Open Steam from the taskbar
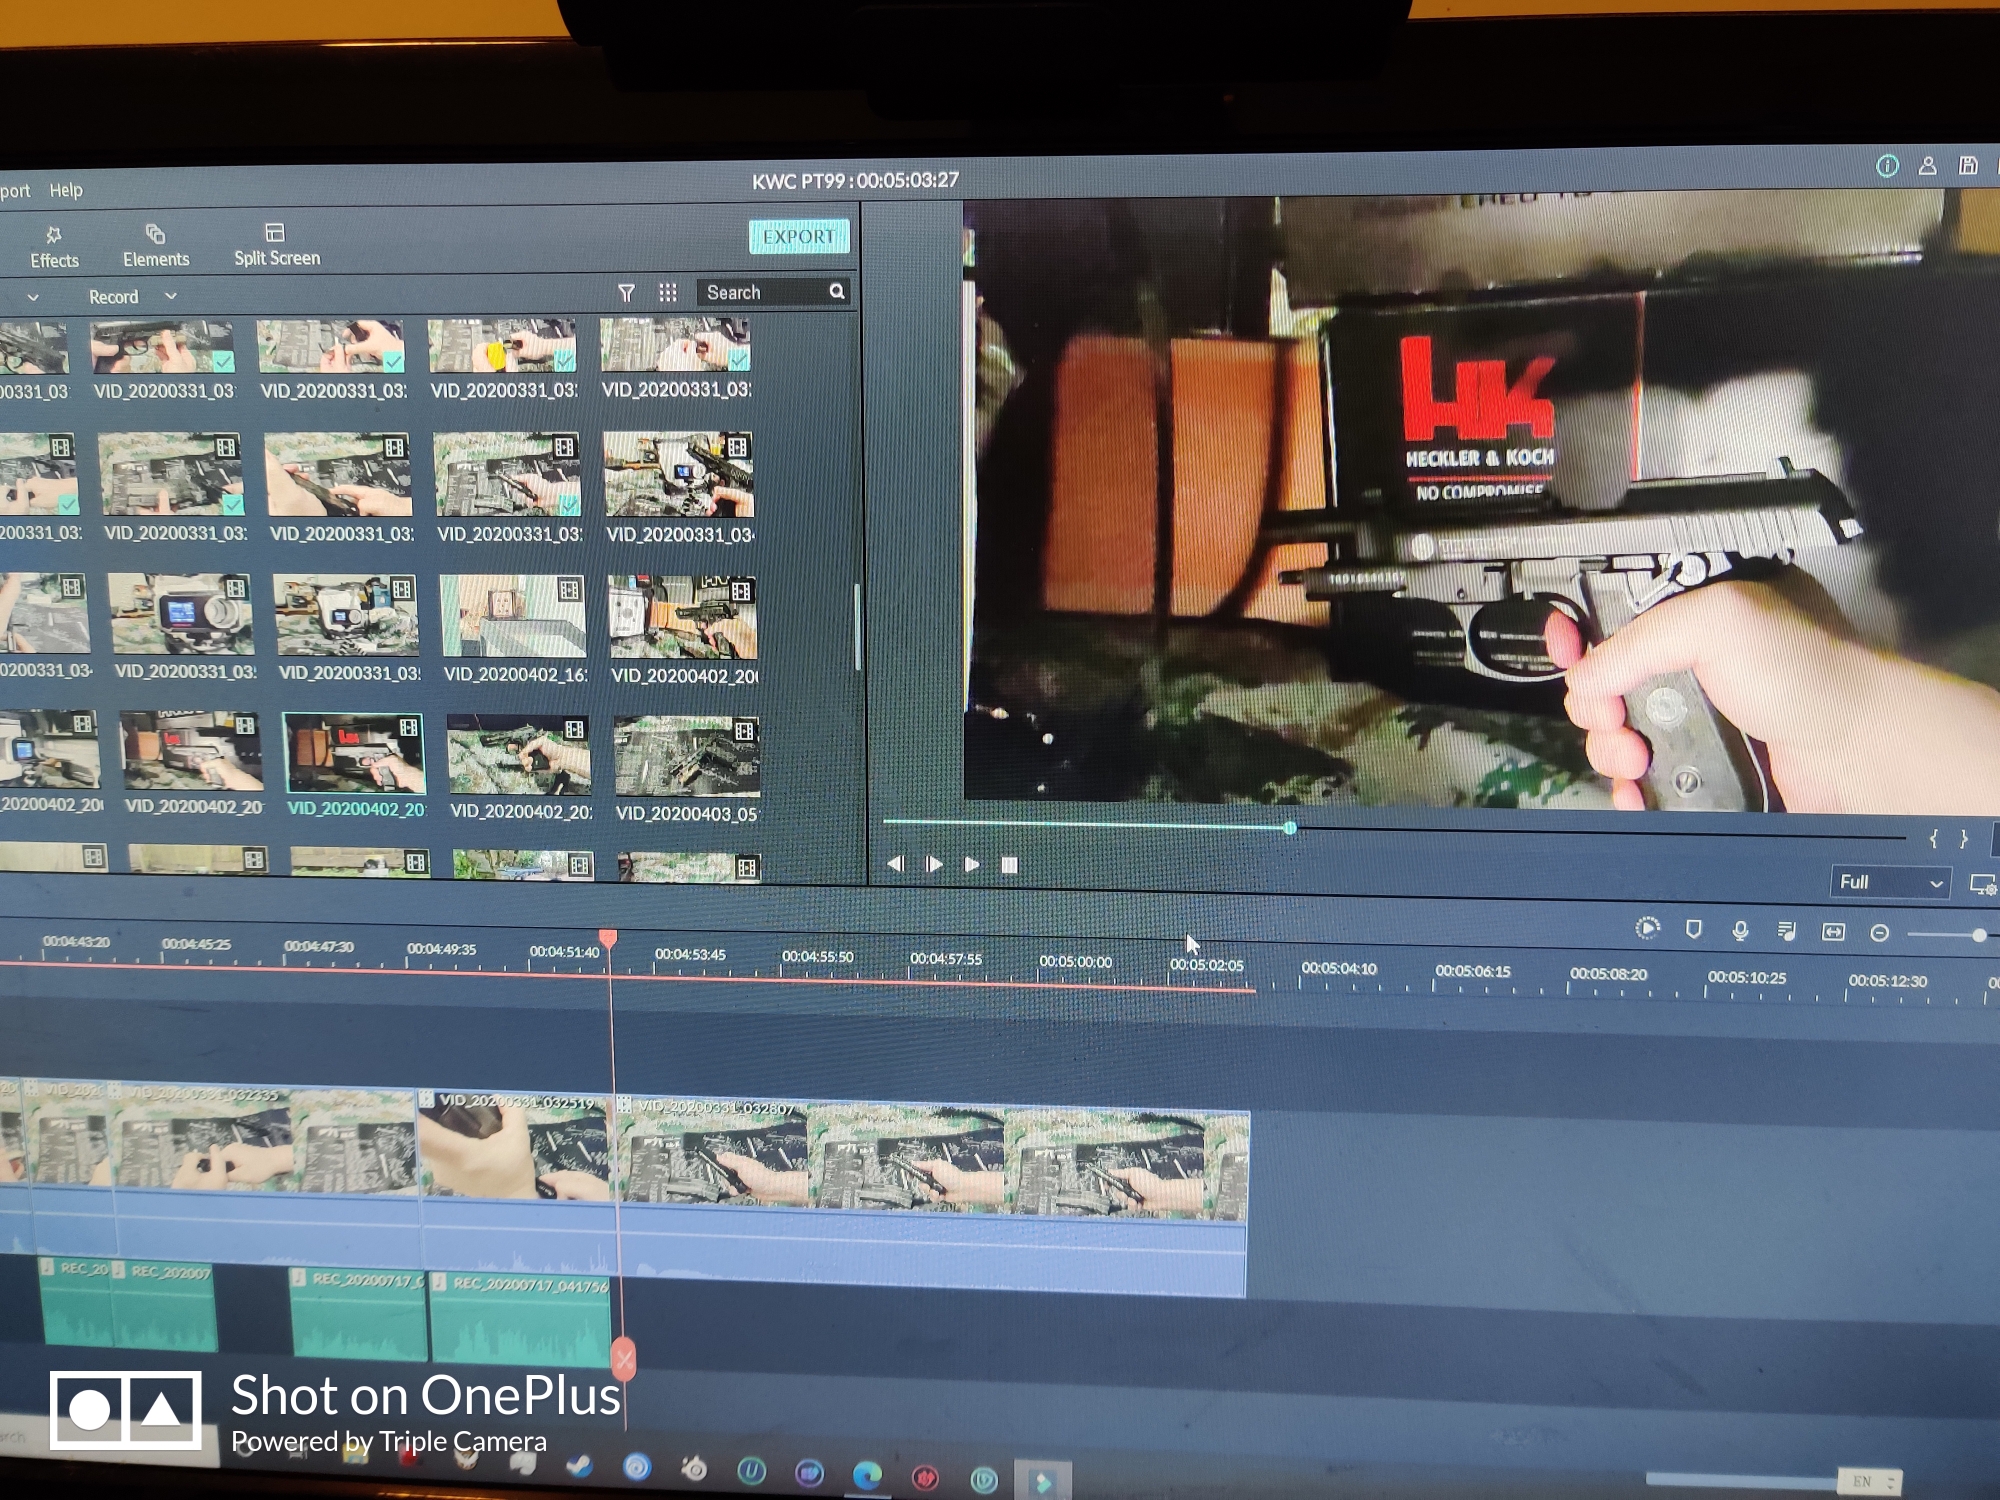 click(x=579, y=1467)
